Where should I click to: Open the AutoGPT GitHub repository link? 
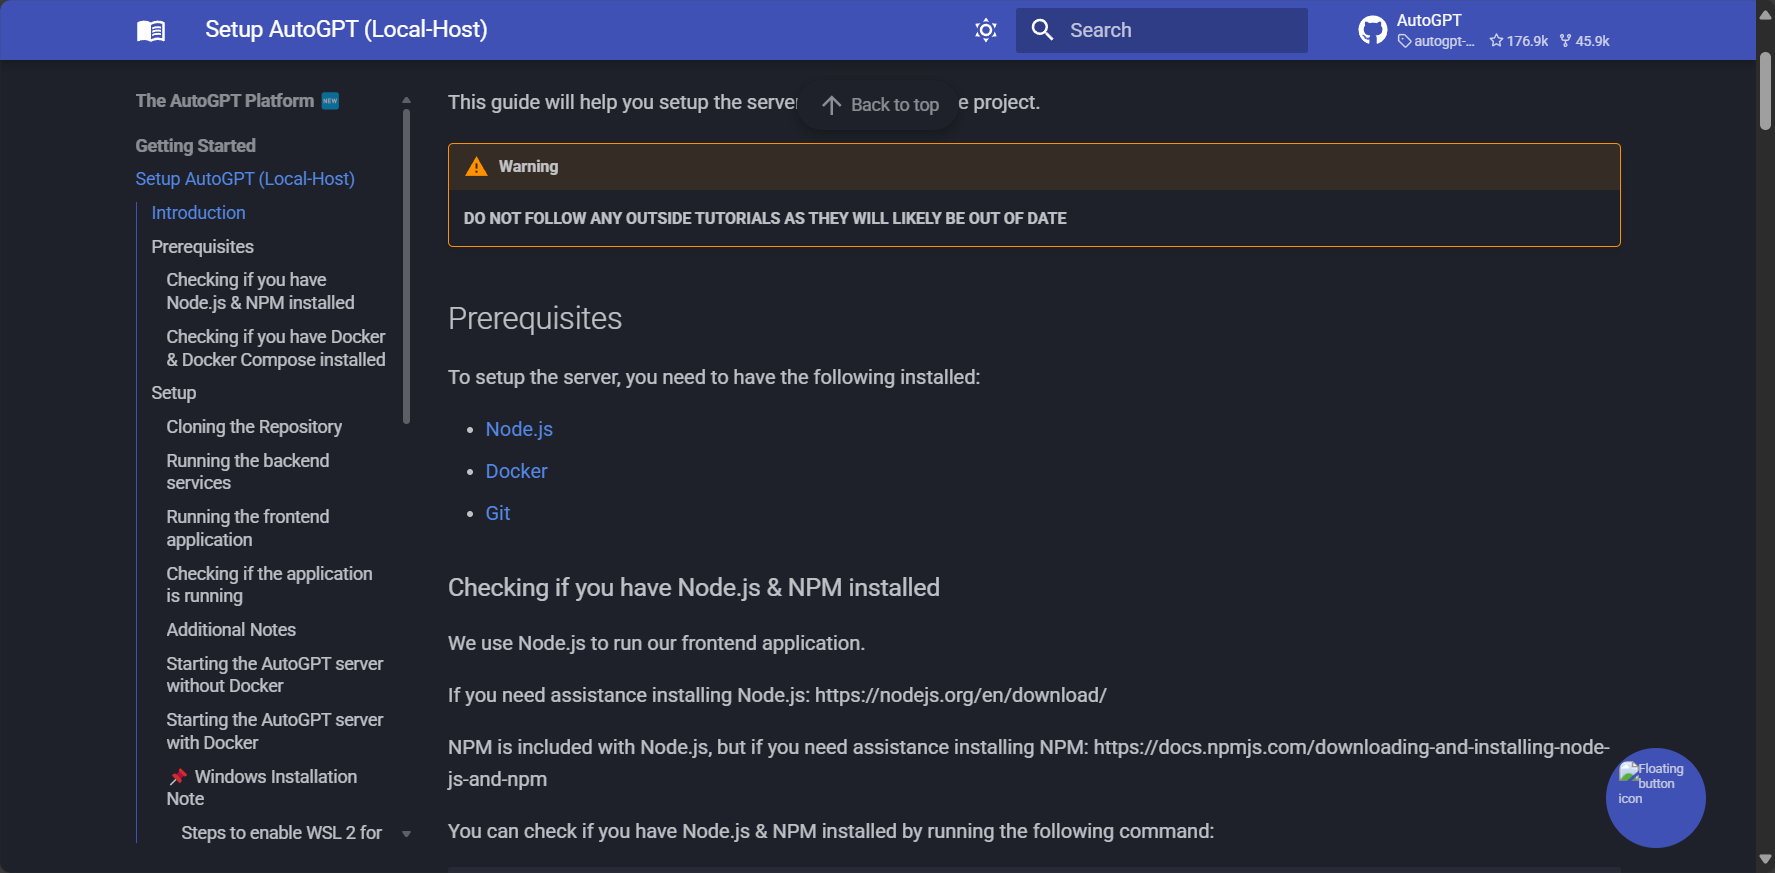(x=1484, y=30)
